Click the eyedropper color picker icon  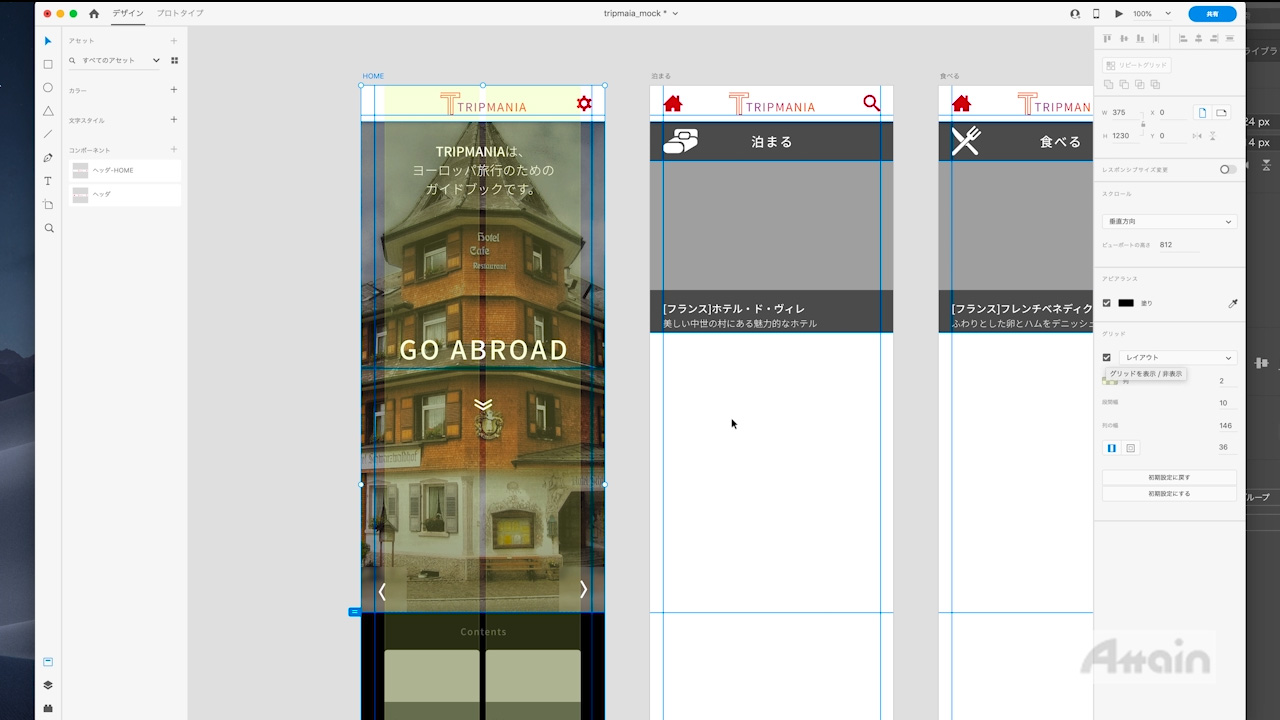1232,303
